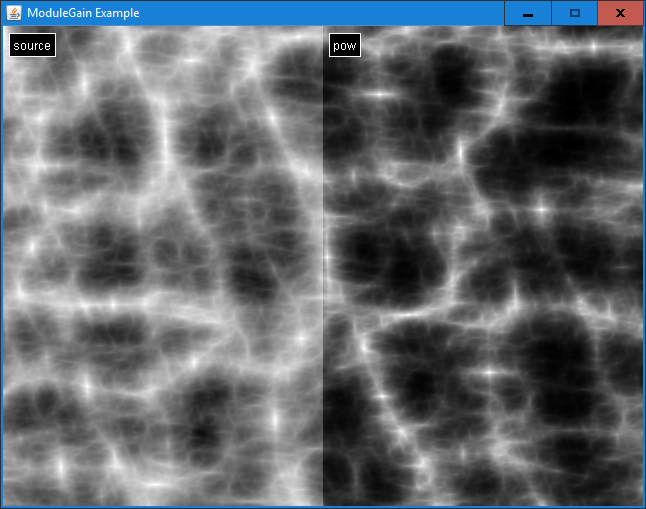The image size is (646, 509).
Task: Close the ModuleGain Example window
Action: click(x=620, y=13)
